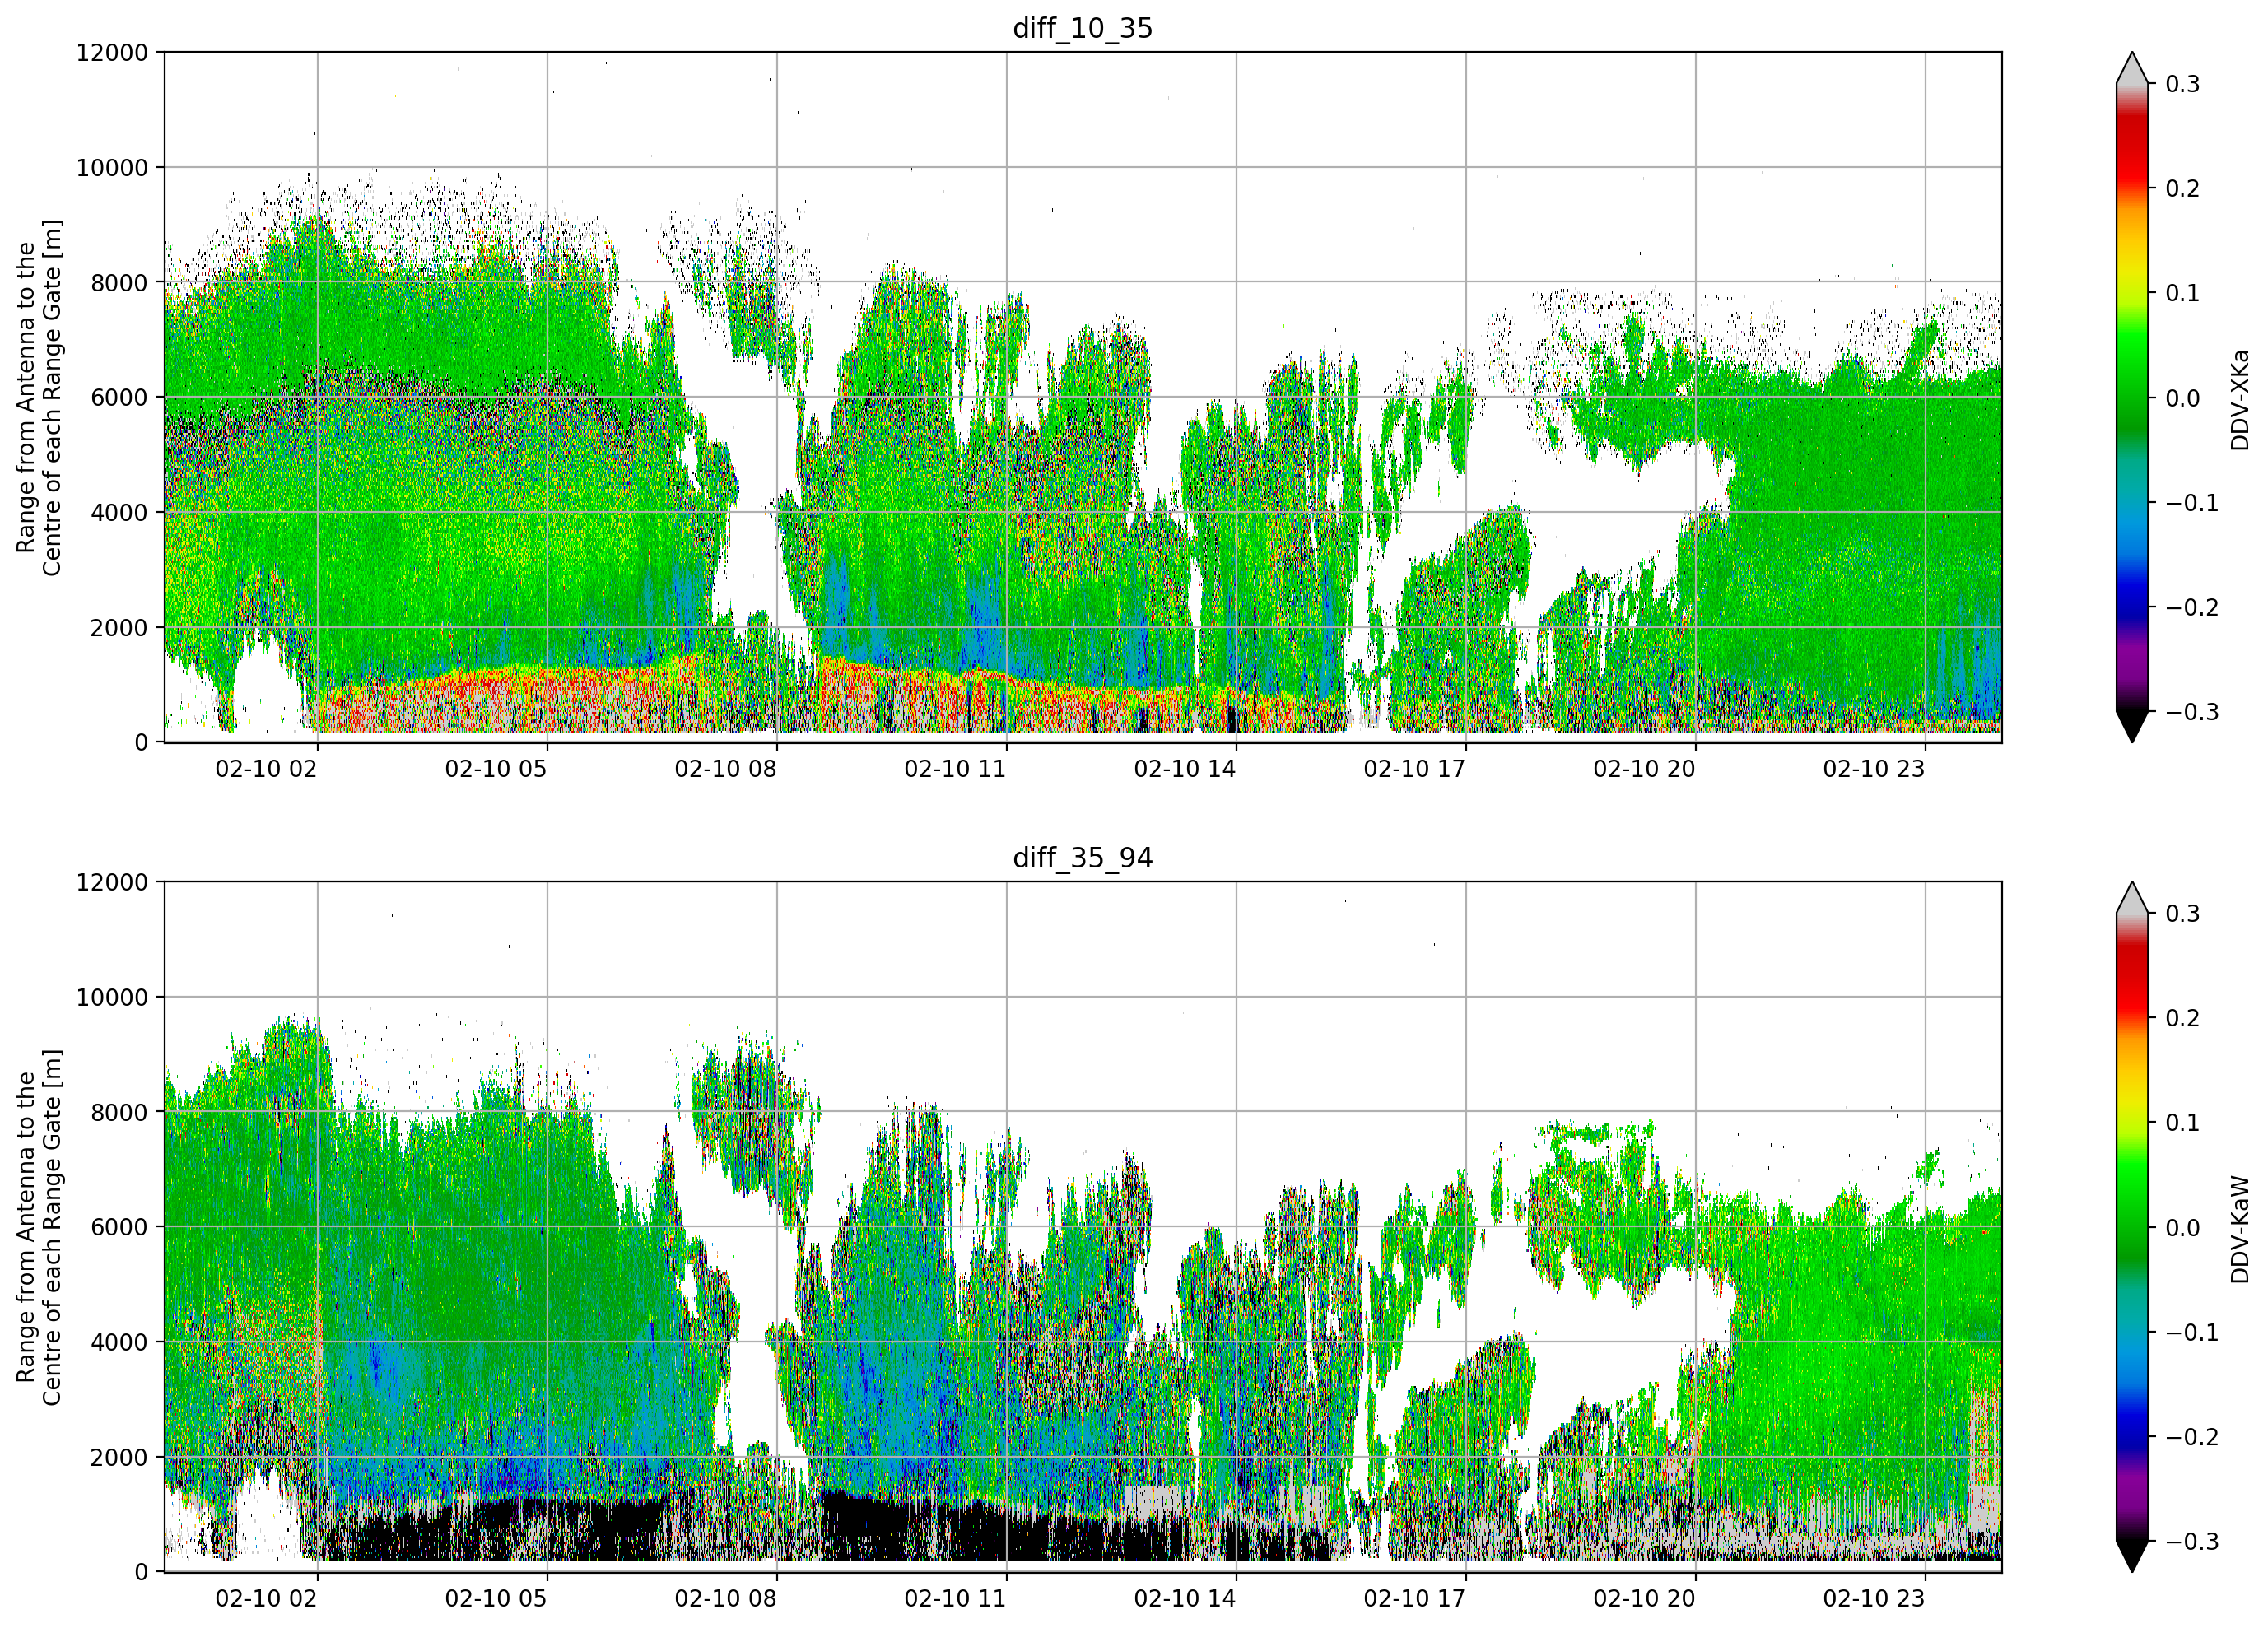The height and width of the screenshot is (1628, 2268).
Task: Click the 12000 y-tick on diff_10_35 plot
Action: 112,53
